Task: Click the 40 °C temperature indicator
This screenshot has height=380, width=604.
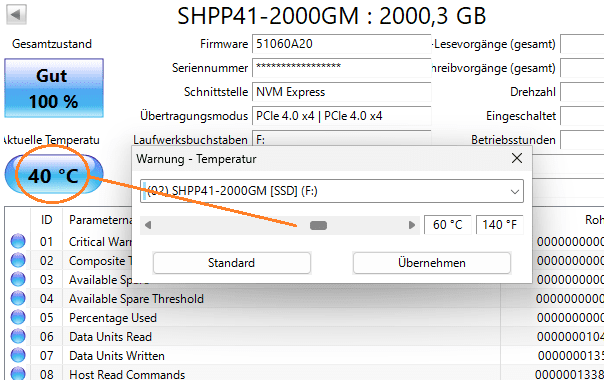Action: (54, 175)
